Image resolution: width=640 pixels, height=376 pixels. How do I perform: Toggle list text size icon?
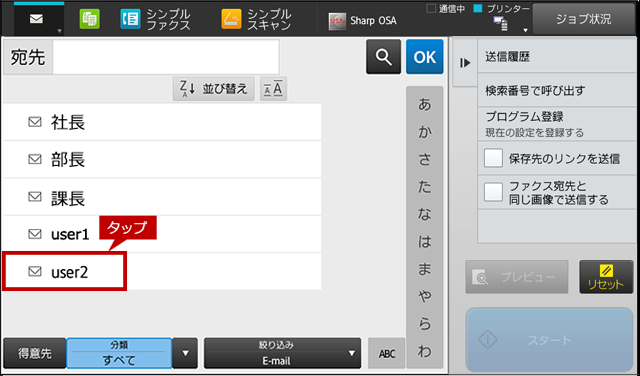click(x=273, y=89)
